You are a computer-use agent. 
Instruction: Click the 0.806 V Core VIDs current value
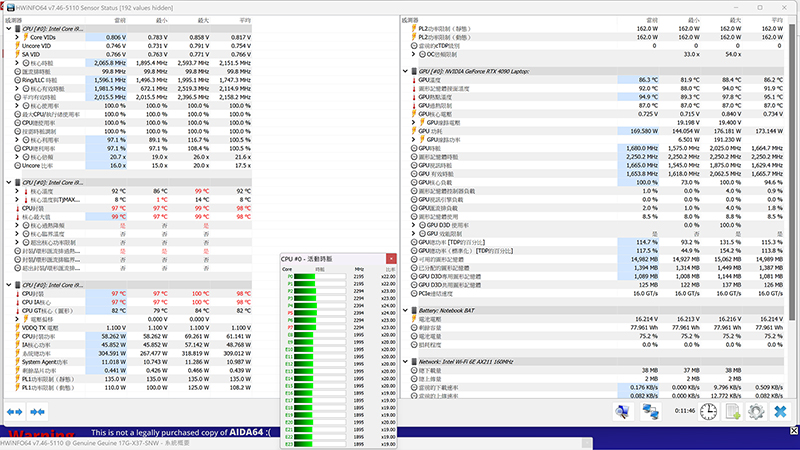coord(116,37)
